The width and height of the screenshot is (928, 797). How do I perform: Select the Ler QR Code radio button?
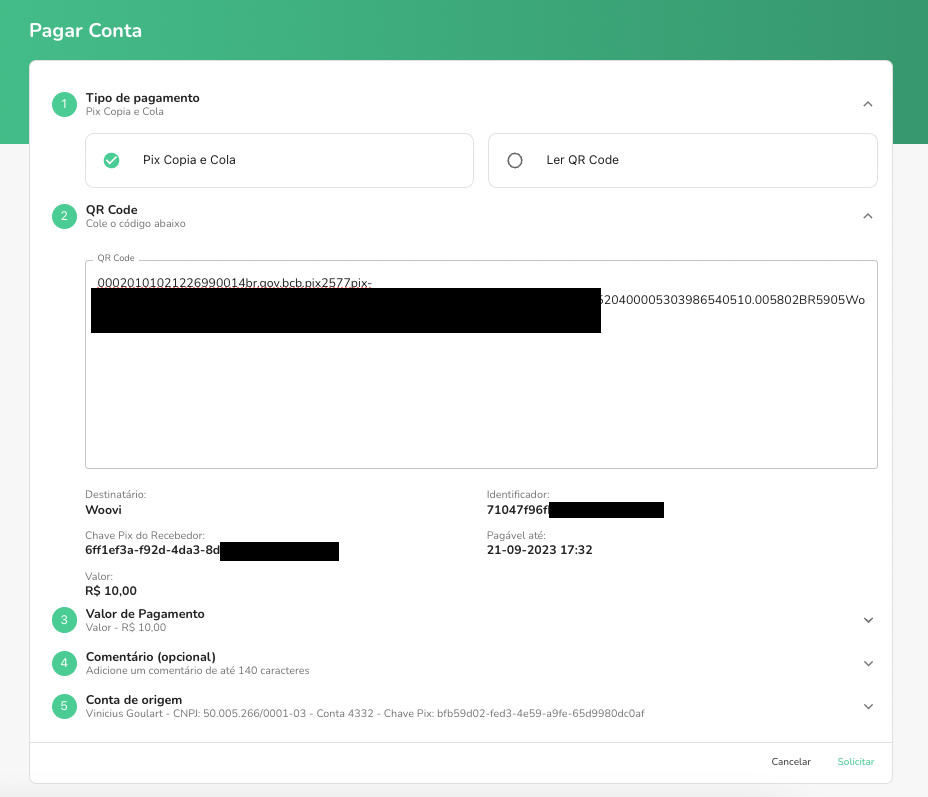515,160
